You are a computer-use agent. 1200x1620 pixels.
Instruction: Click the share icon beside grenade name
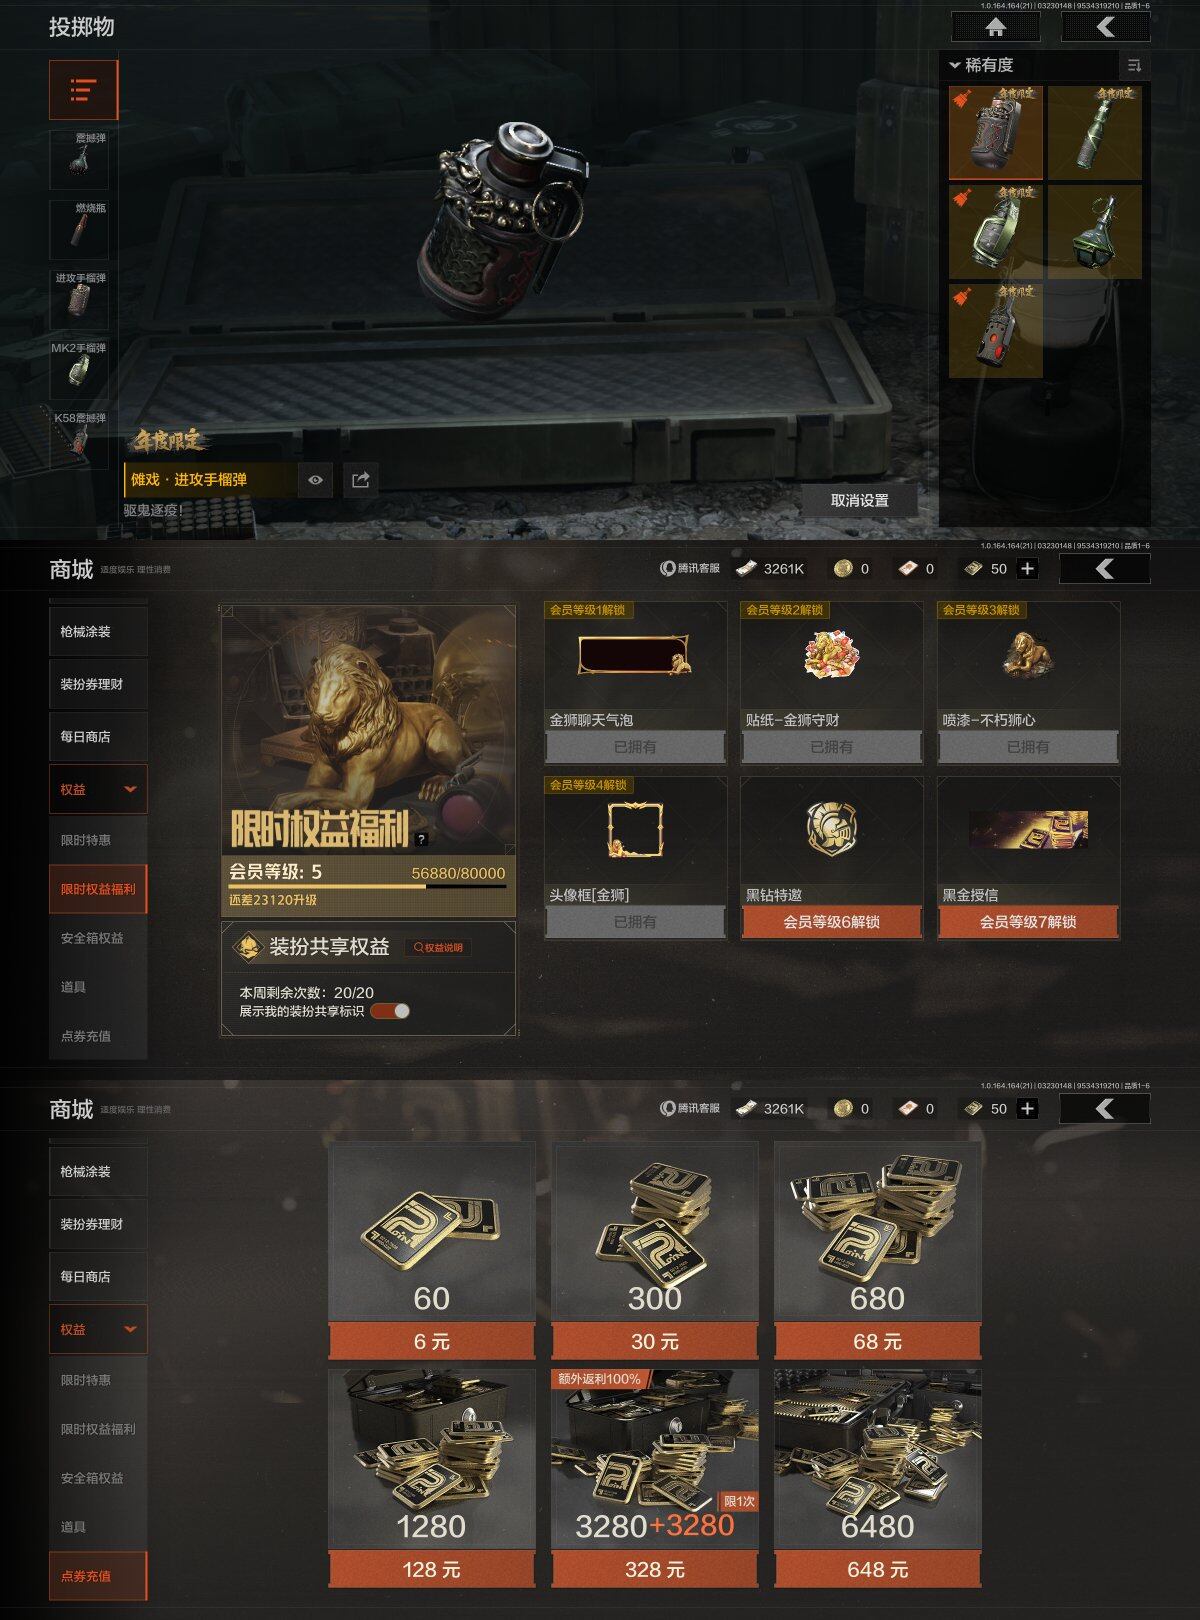pos(360,480)
